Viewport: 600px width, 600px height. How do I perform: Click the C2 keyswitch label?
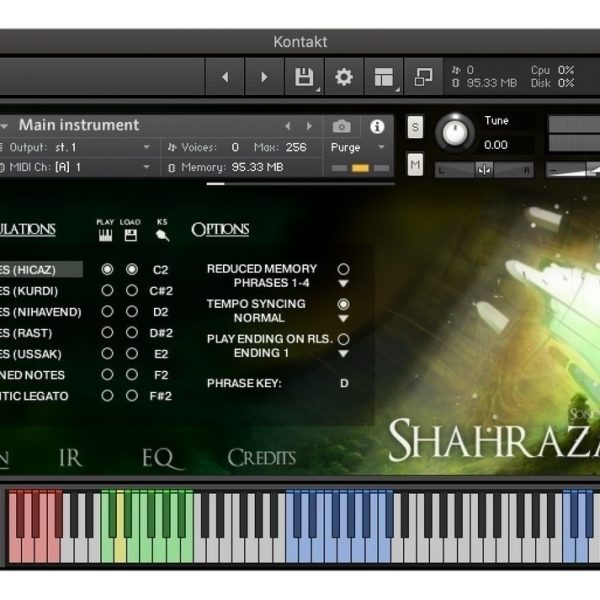[161, 270]
